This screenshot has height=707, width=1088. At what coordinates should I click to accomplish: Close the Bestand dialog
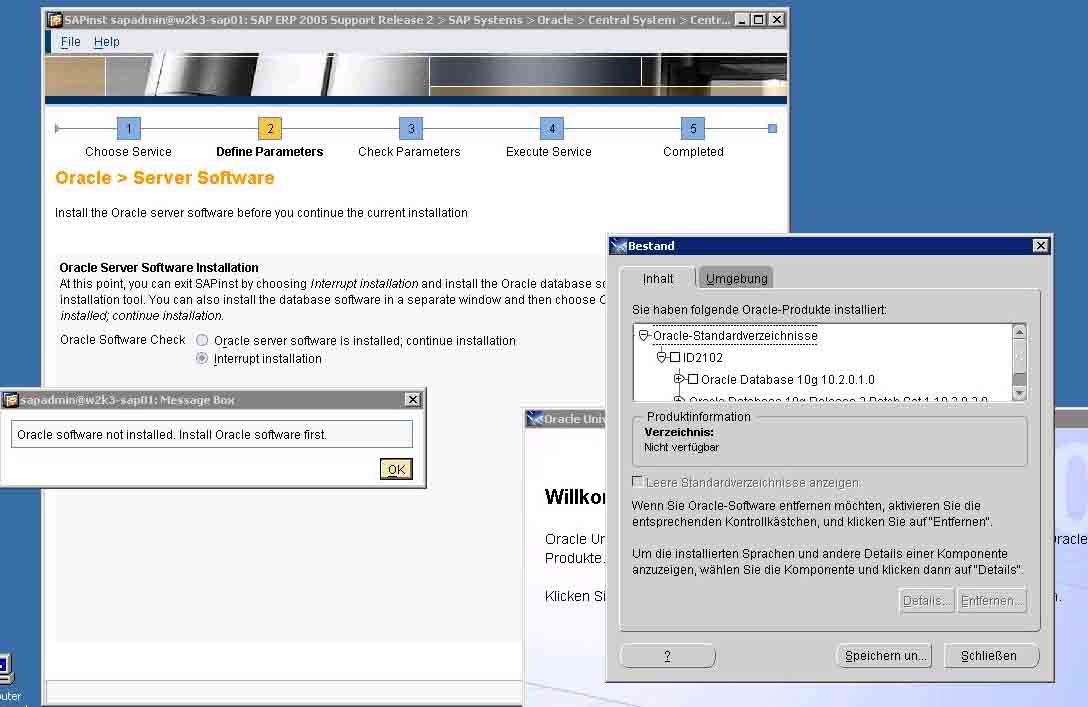point(1040,246)
